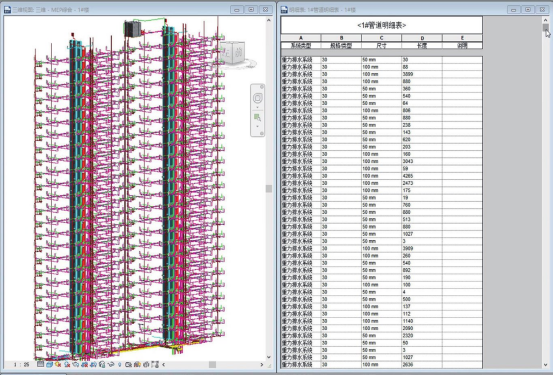Image resolution: width=553 pixels, height=375 pixels.
Task: Select length cell with value 2320
Action: pyautogui.click(x=422, y=335)
